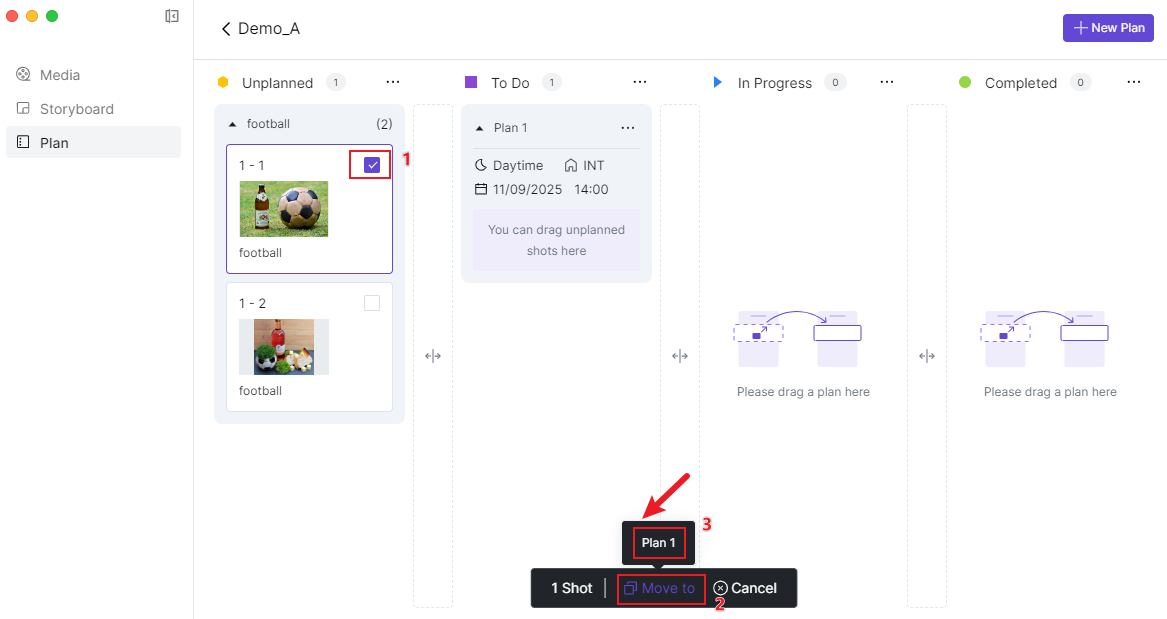The image size is (1167, 619).
Task: Cancel the shot selection
Action: point(745,588)
